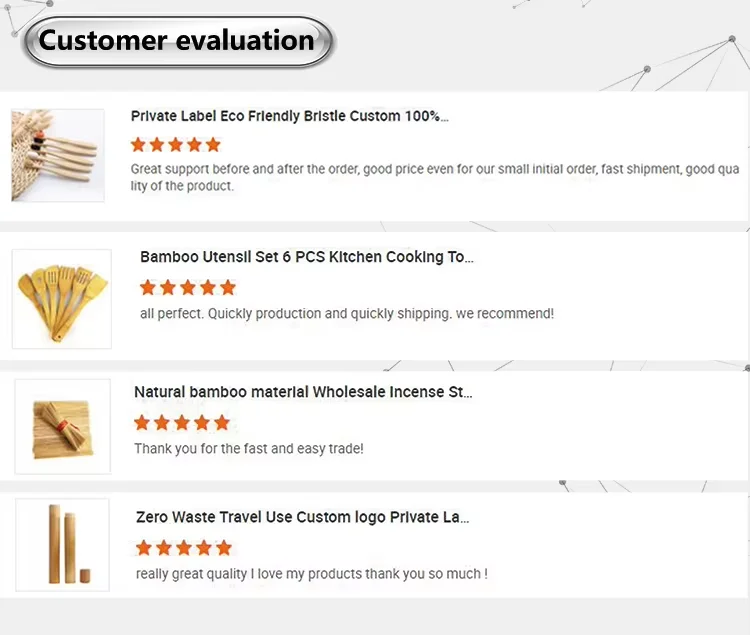Open Zero Waste Travel Use title
This screenshot has width=750, height=635.
[x=302, y=517]
